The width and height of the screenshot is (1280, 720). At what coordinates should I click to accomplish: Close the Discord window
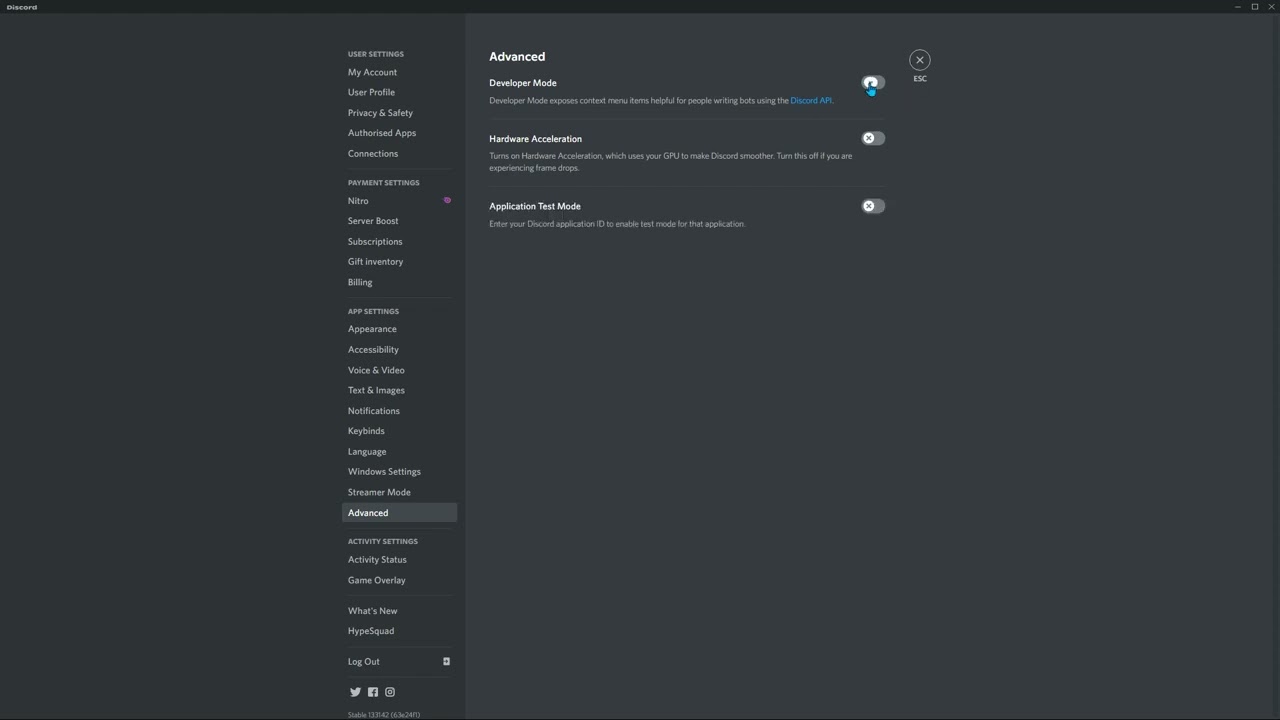pos(1271,7)
